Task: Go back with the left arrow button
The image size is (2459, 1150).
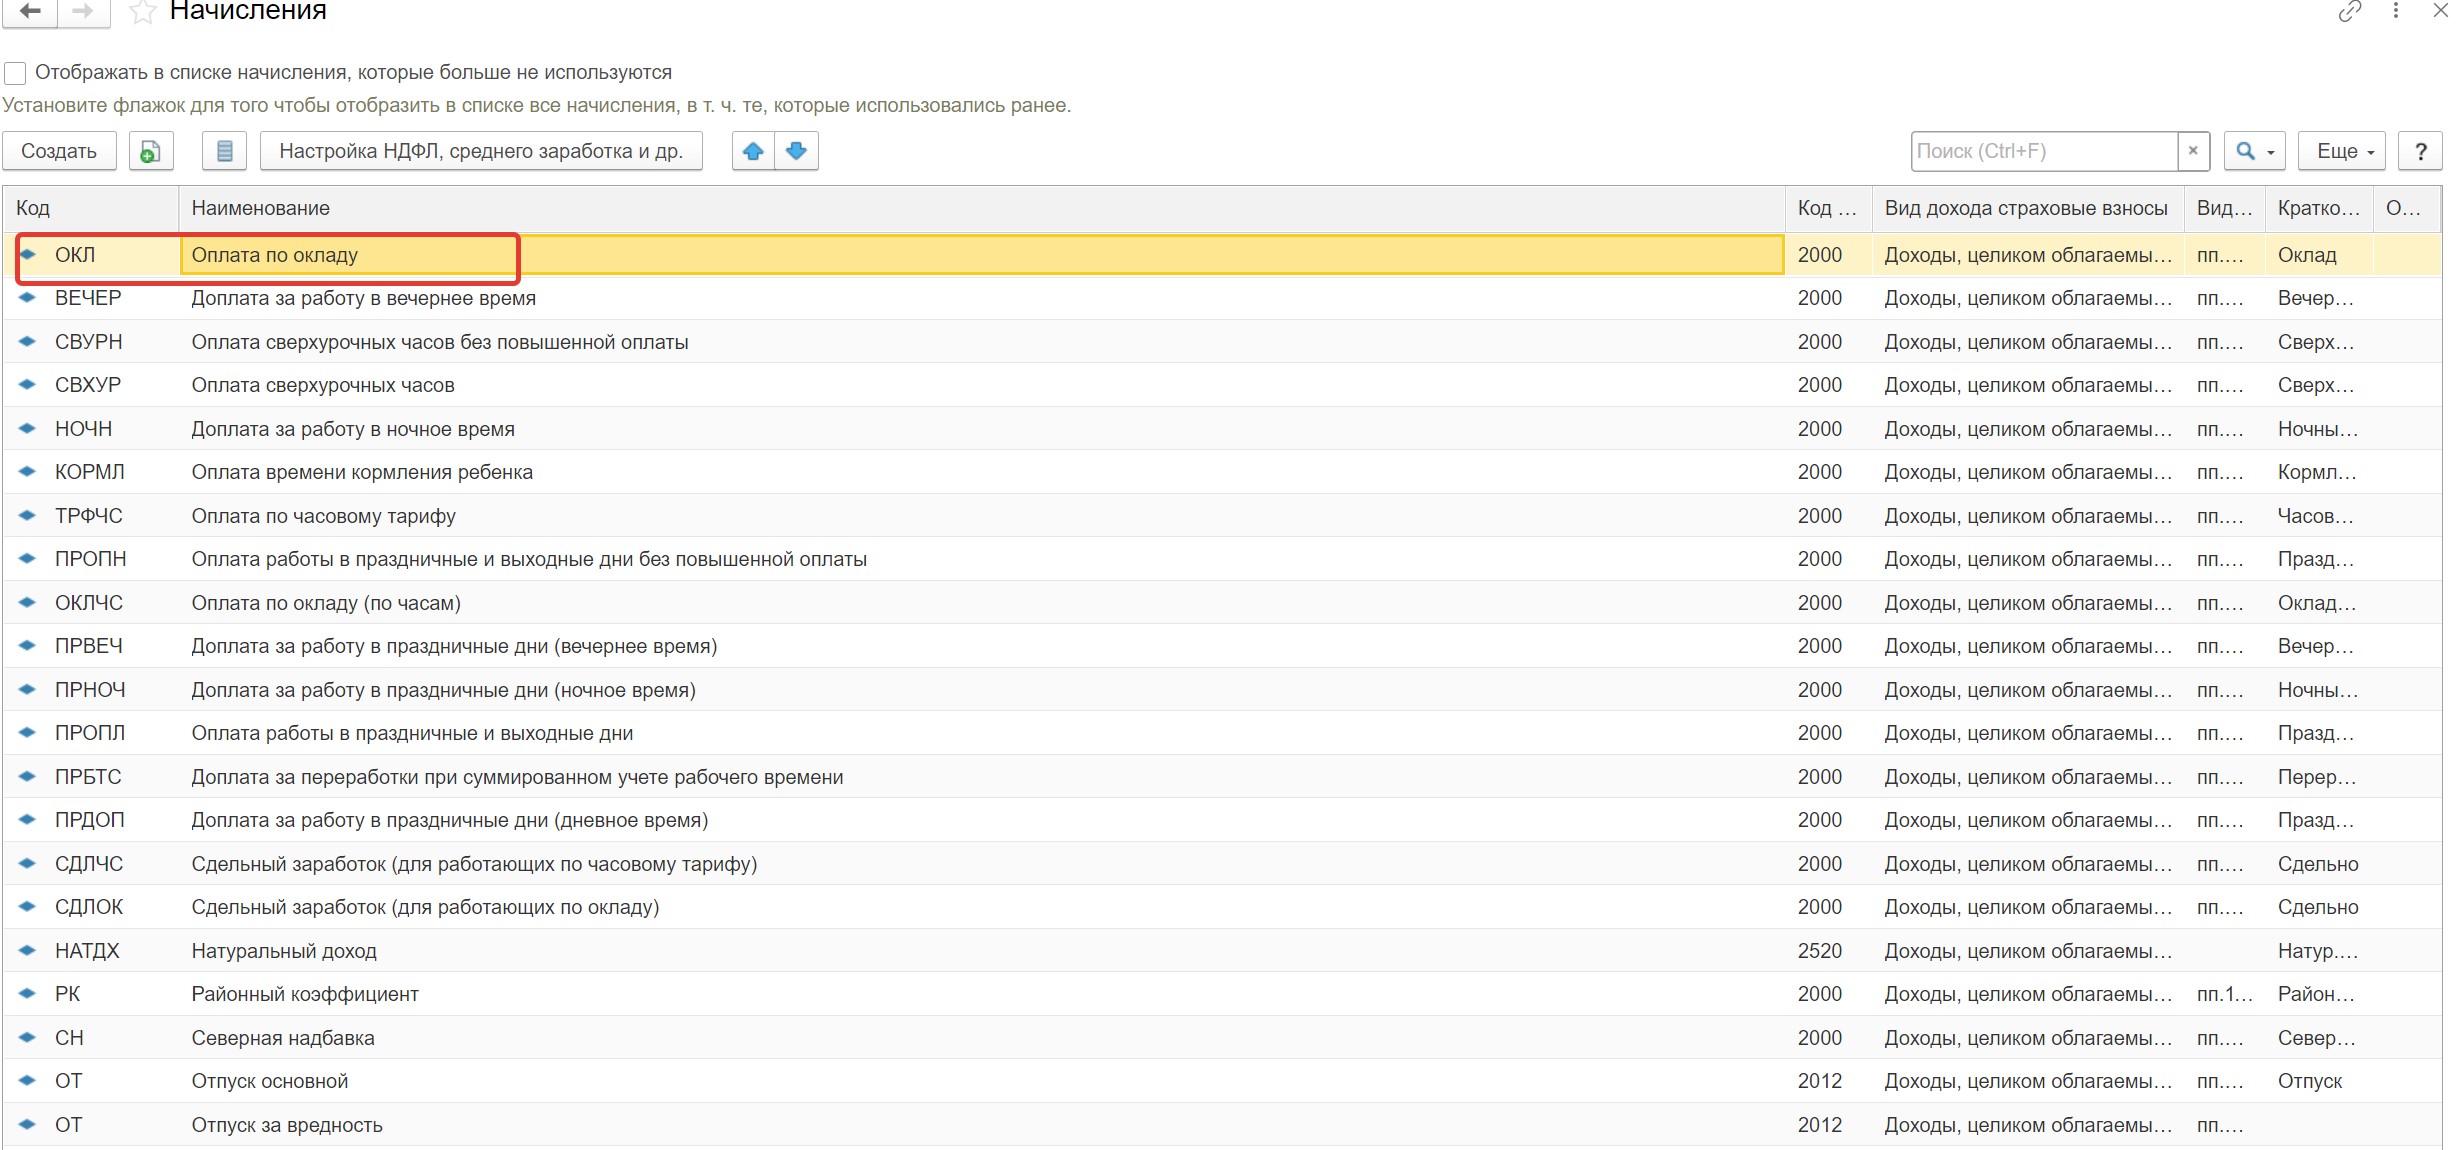Action: (x=30, y=11)
